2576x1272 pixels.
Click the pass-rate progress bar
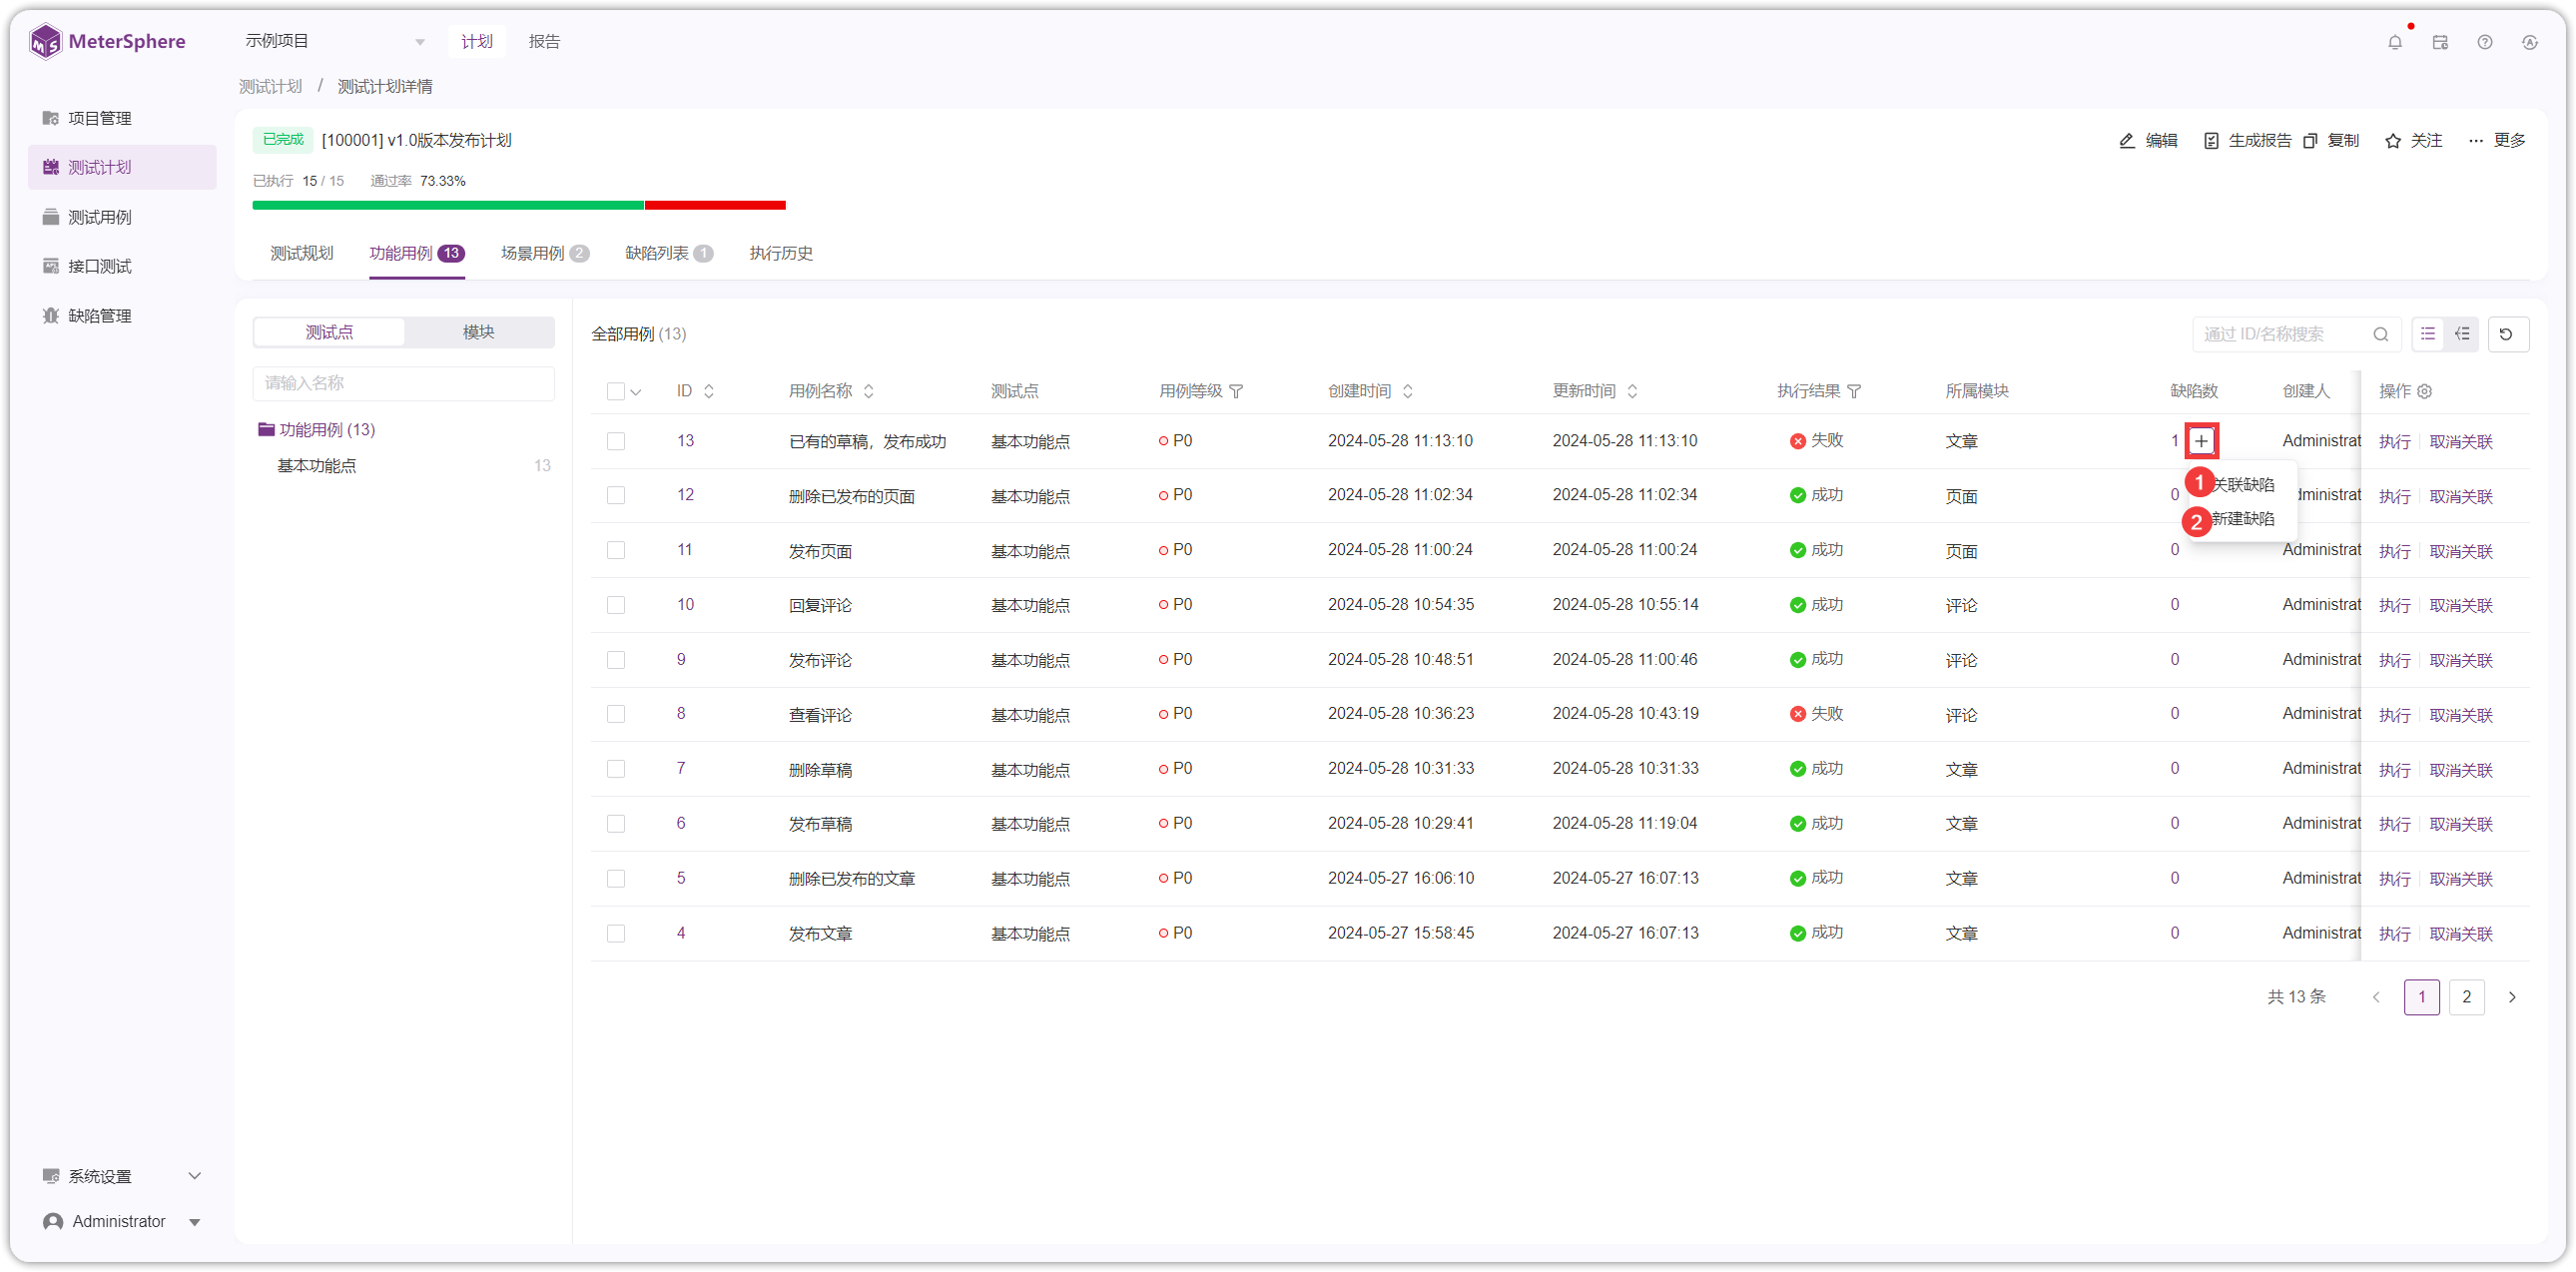[519, 205]
